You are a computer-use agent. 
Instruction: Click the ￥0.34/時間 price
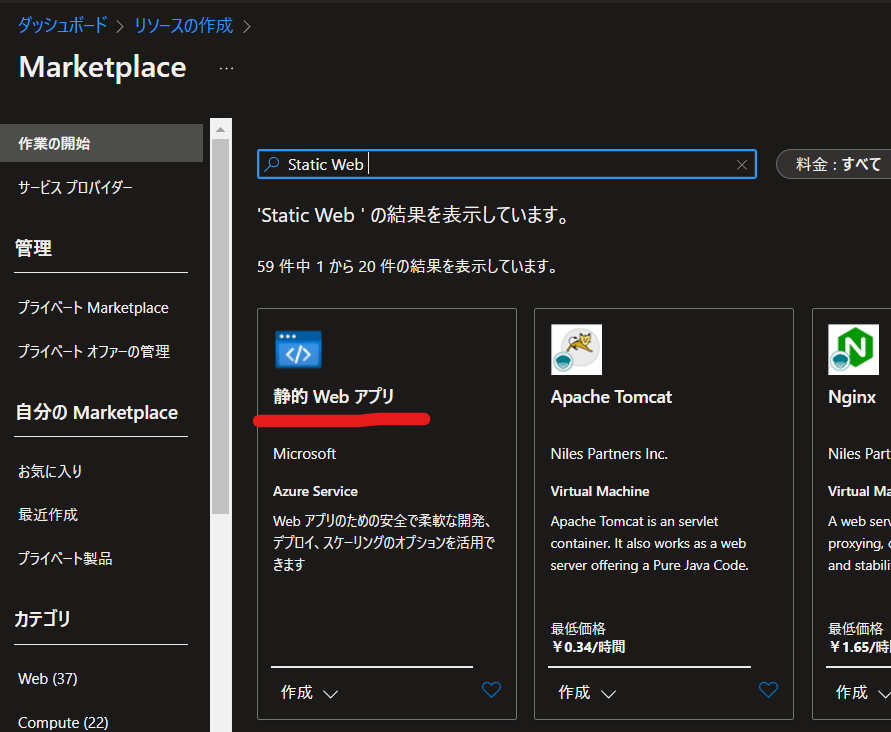click(x=588, y=647)
